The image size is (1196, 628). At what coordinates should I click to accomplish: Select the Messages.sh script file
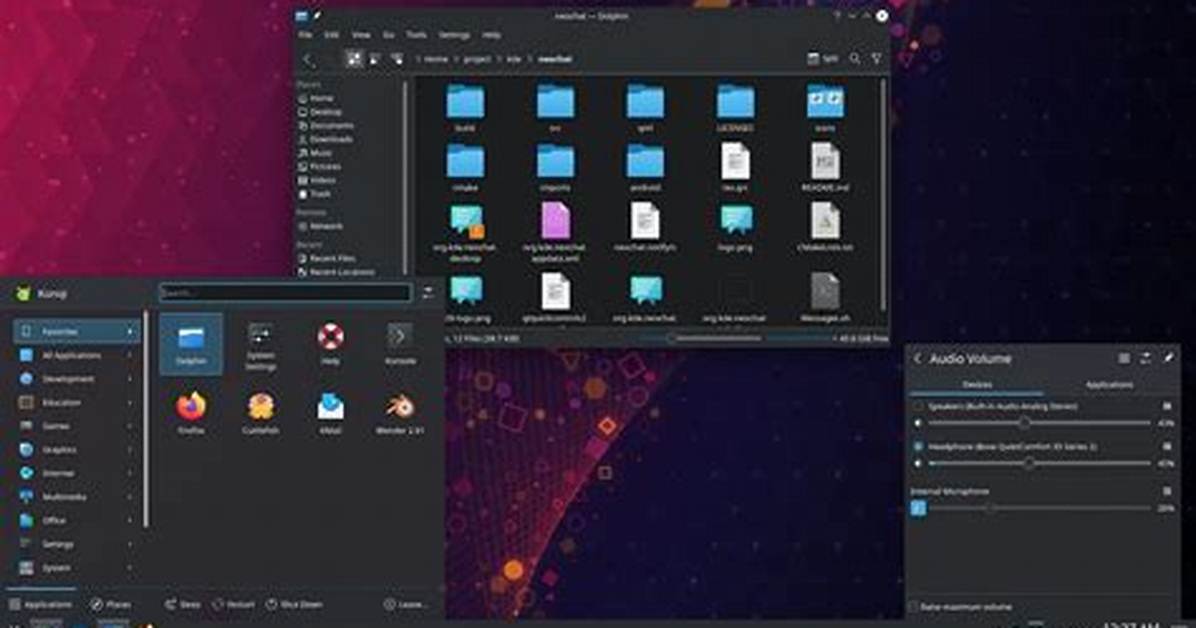click(825, 298)
